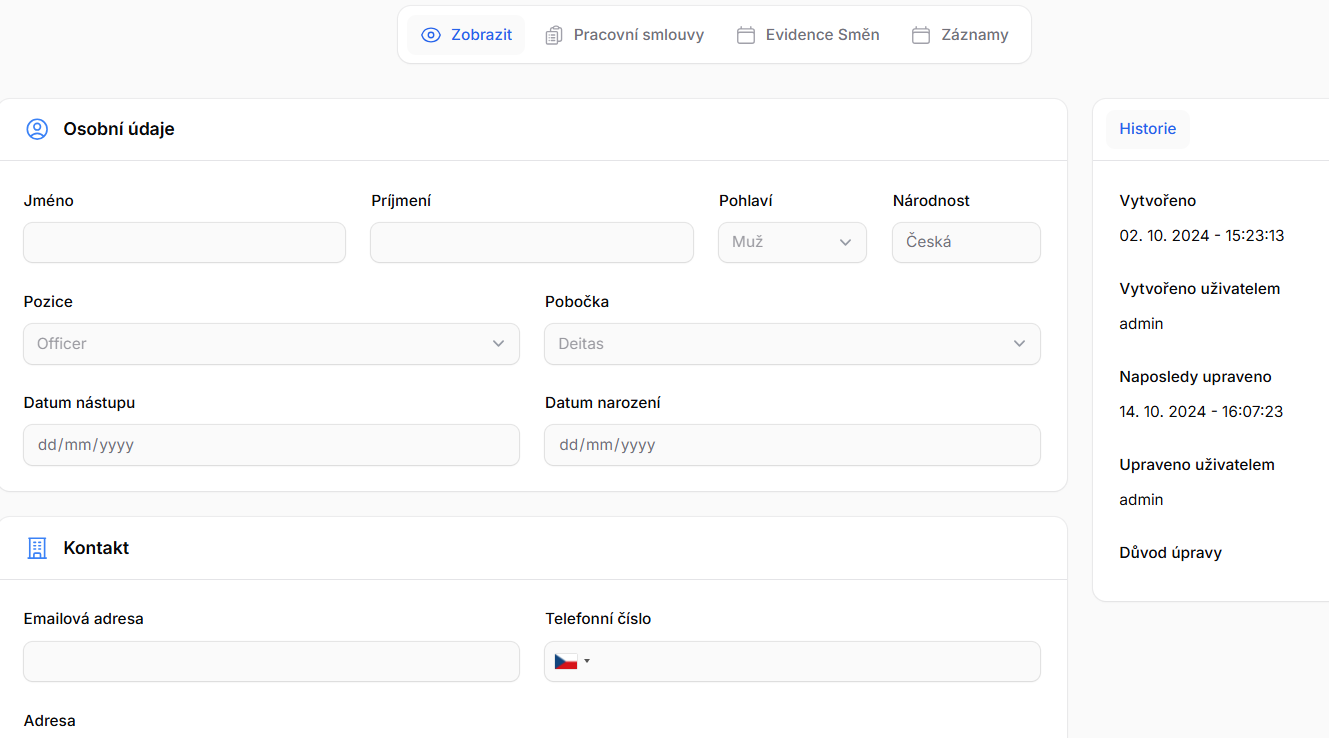Click the Vytvořeno label
Screen dimensions: 1329x738
point(1158,201)
